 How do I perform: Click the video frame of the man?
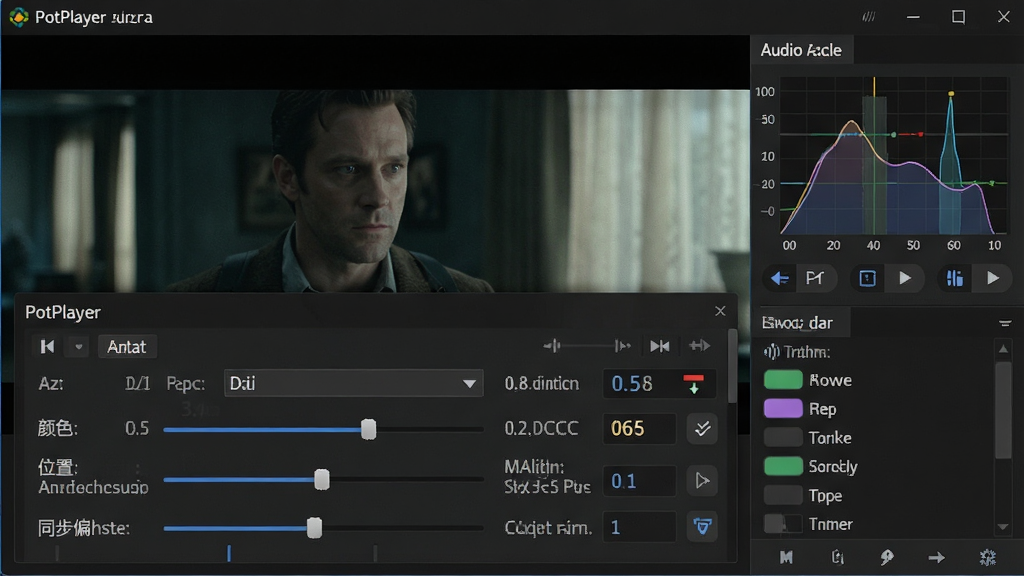pyautogui.click(x=375, y=191)
